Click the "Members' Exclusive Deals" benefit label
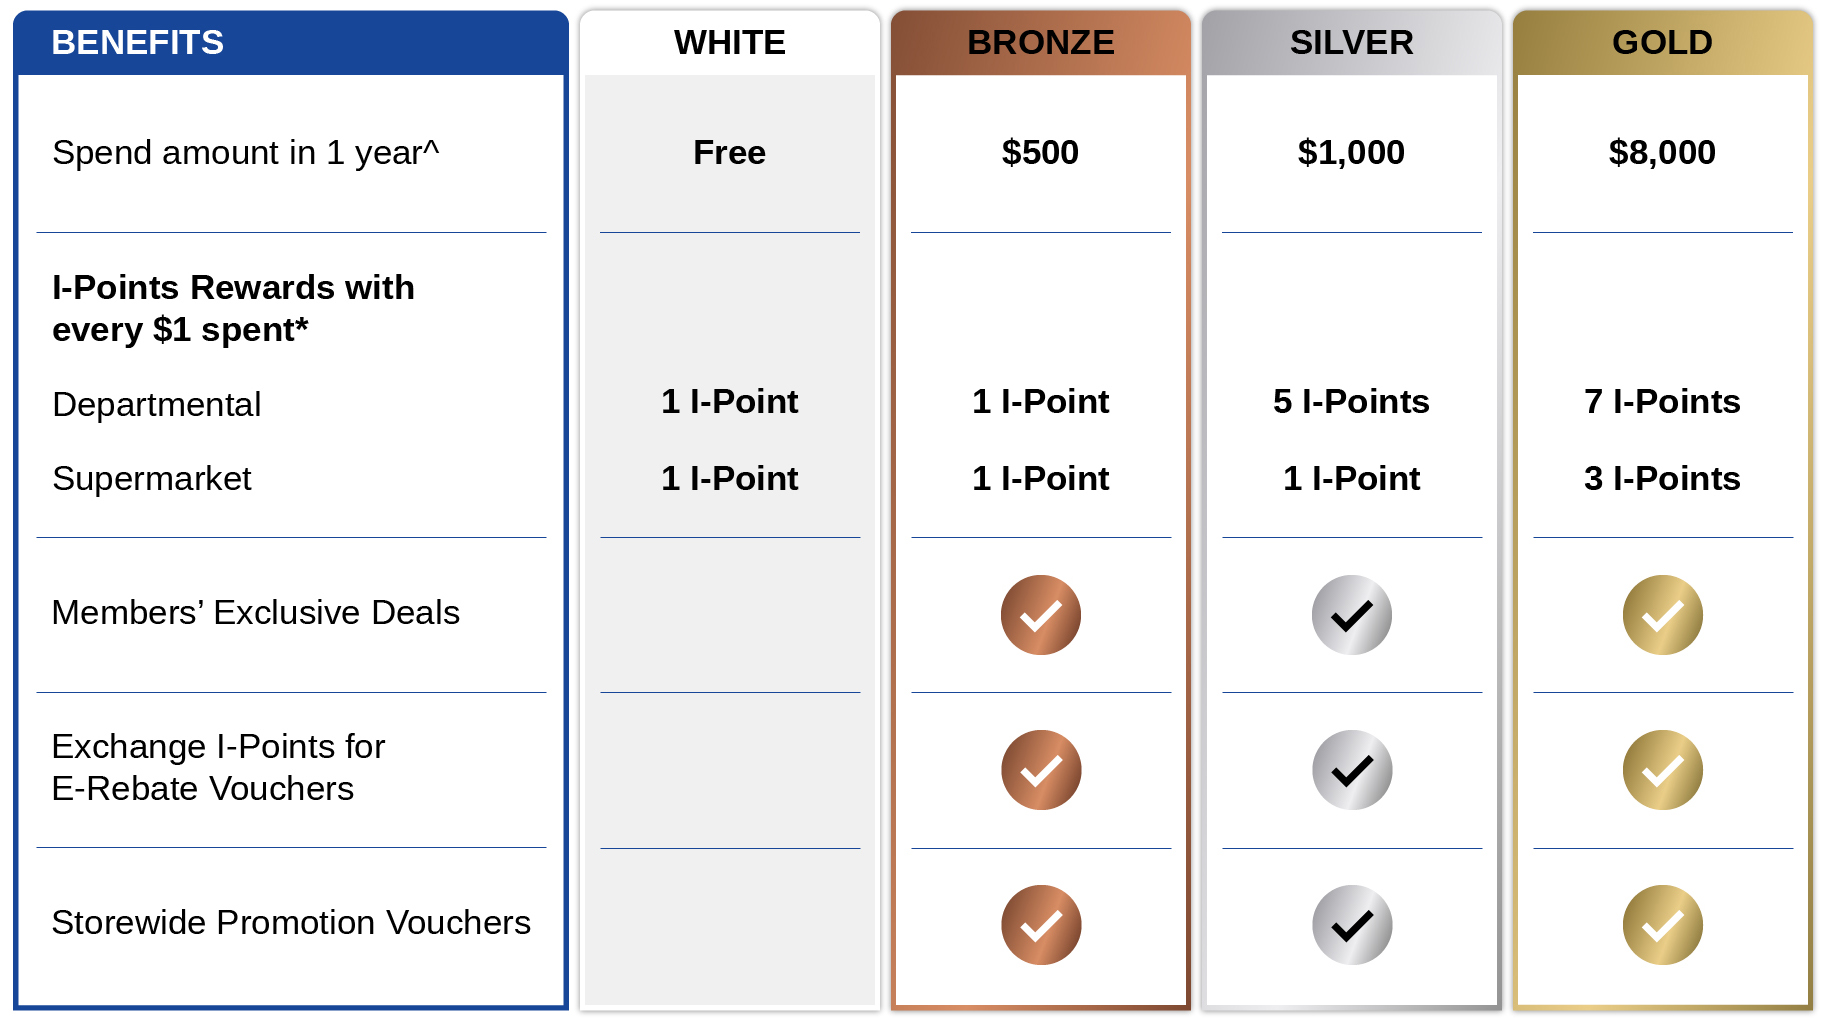 click(256, 612)
